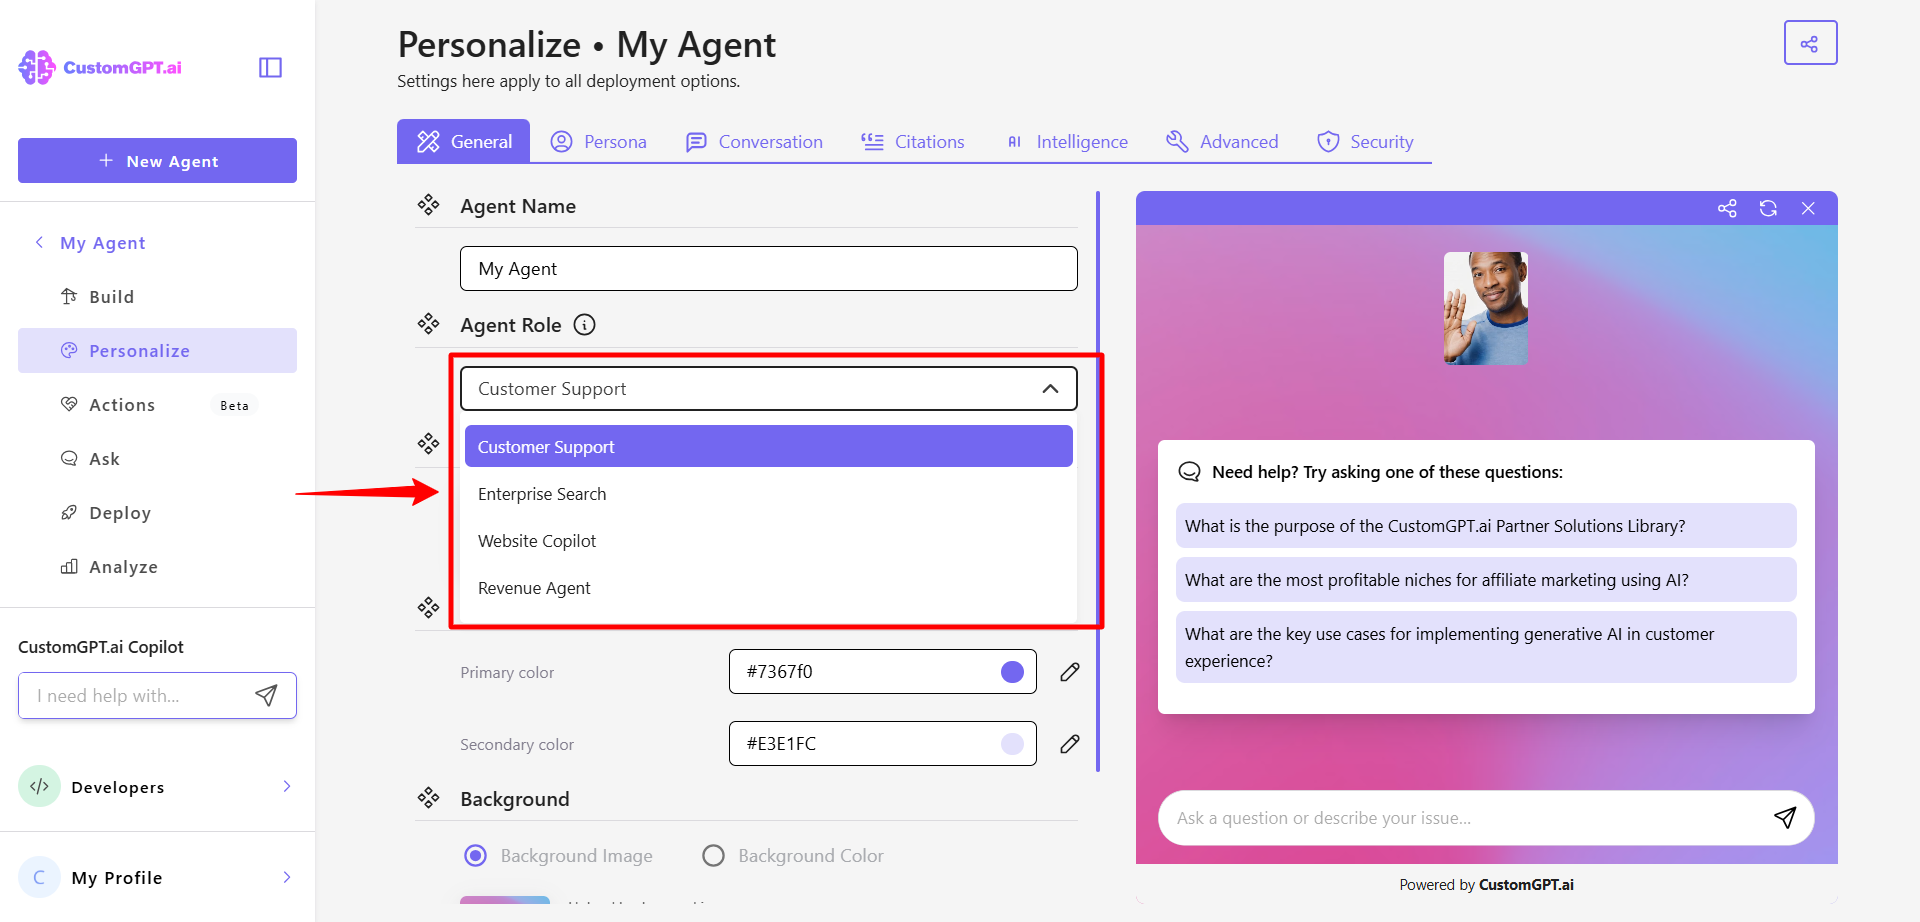This screenshot has height=922, width=1920.
Task: Switch to the Security tab
Action: pos(1366,142)
